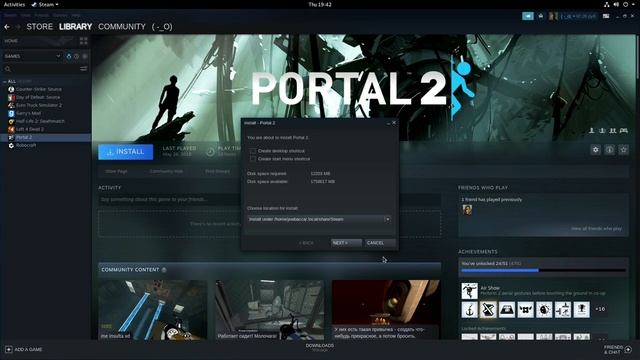Open the Friends & Chat icon
The height and width of the screenshot is (360, 640).
point(628,349)
